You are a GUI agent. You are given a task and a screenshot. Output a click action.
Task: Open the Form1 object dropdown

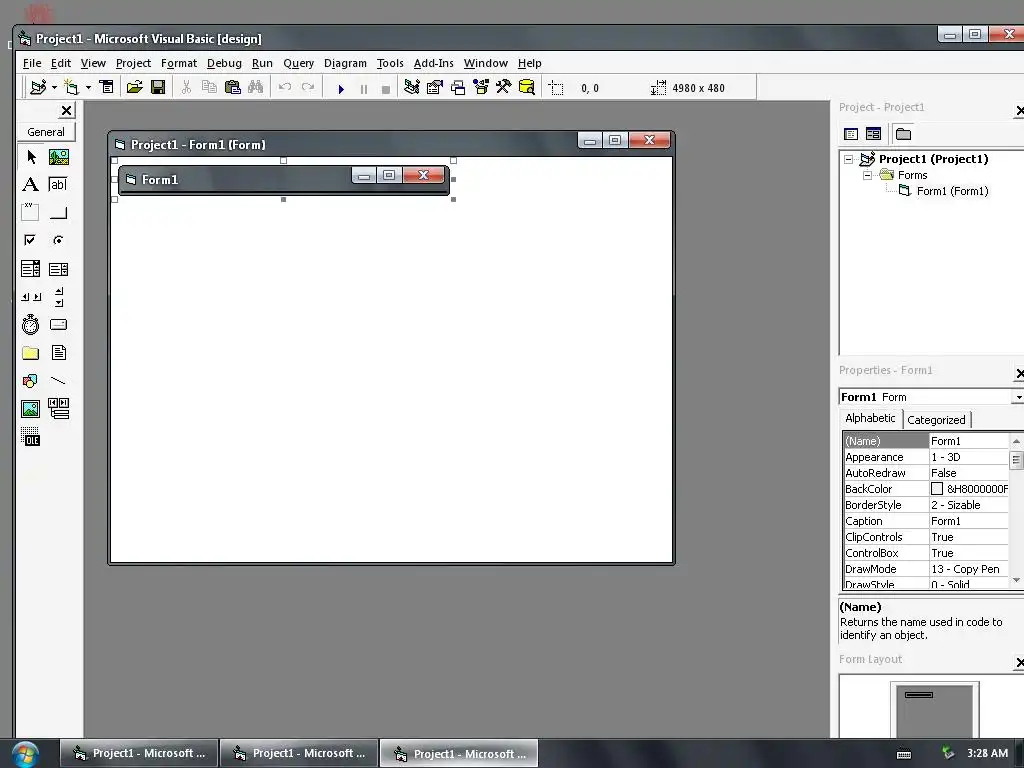pyautogui.click(x=1018, y=397)
